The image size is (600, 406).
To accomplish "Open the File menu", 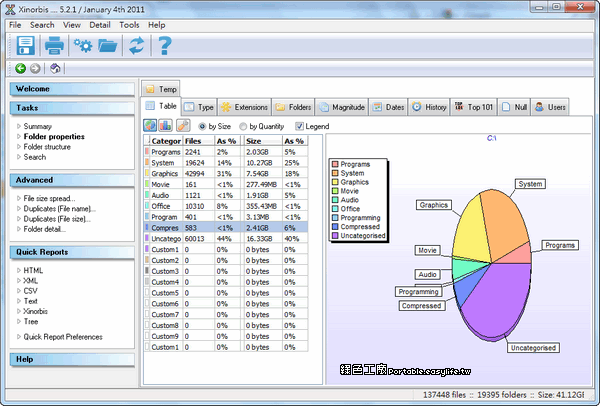I will click(x=15, y=25).
